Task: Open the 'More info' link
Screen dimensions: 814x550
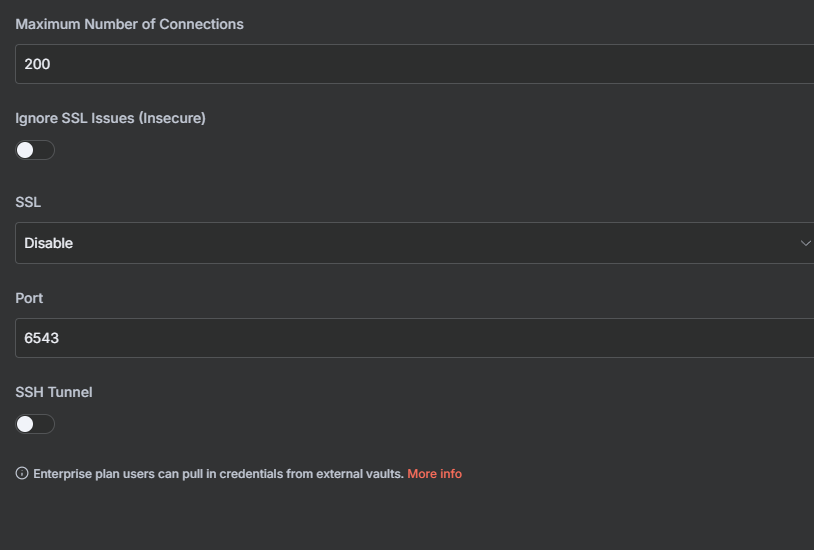Action: pos(434,474)
